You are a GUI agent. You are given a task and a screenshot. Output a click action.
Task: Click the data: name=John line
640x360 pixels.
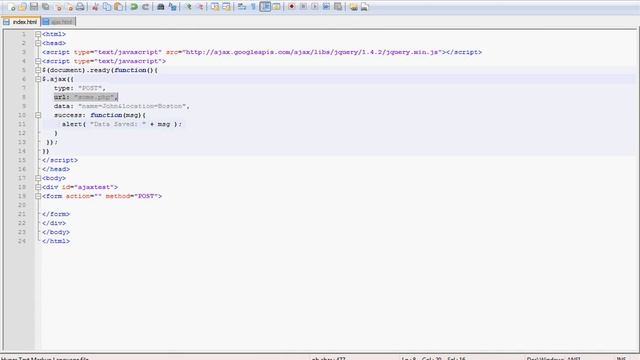point(122,106)
